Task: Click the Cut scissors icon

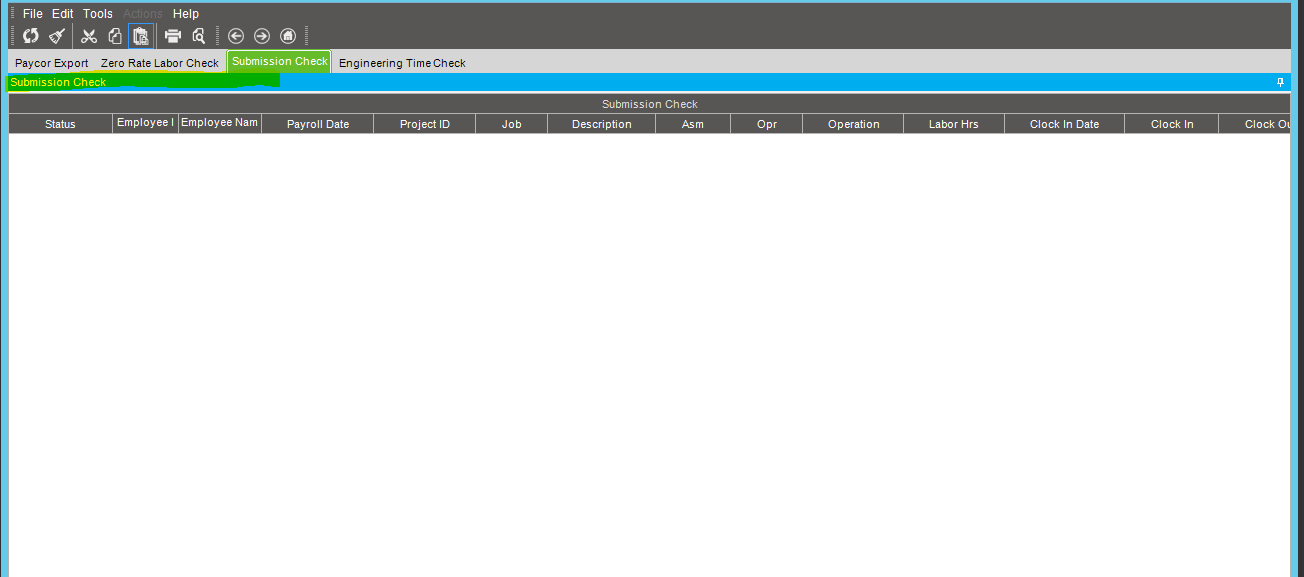Action: (89, 36)
